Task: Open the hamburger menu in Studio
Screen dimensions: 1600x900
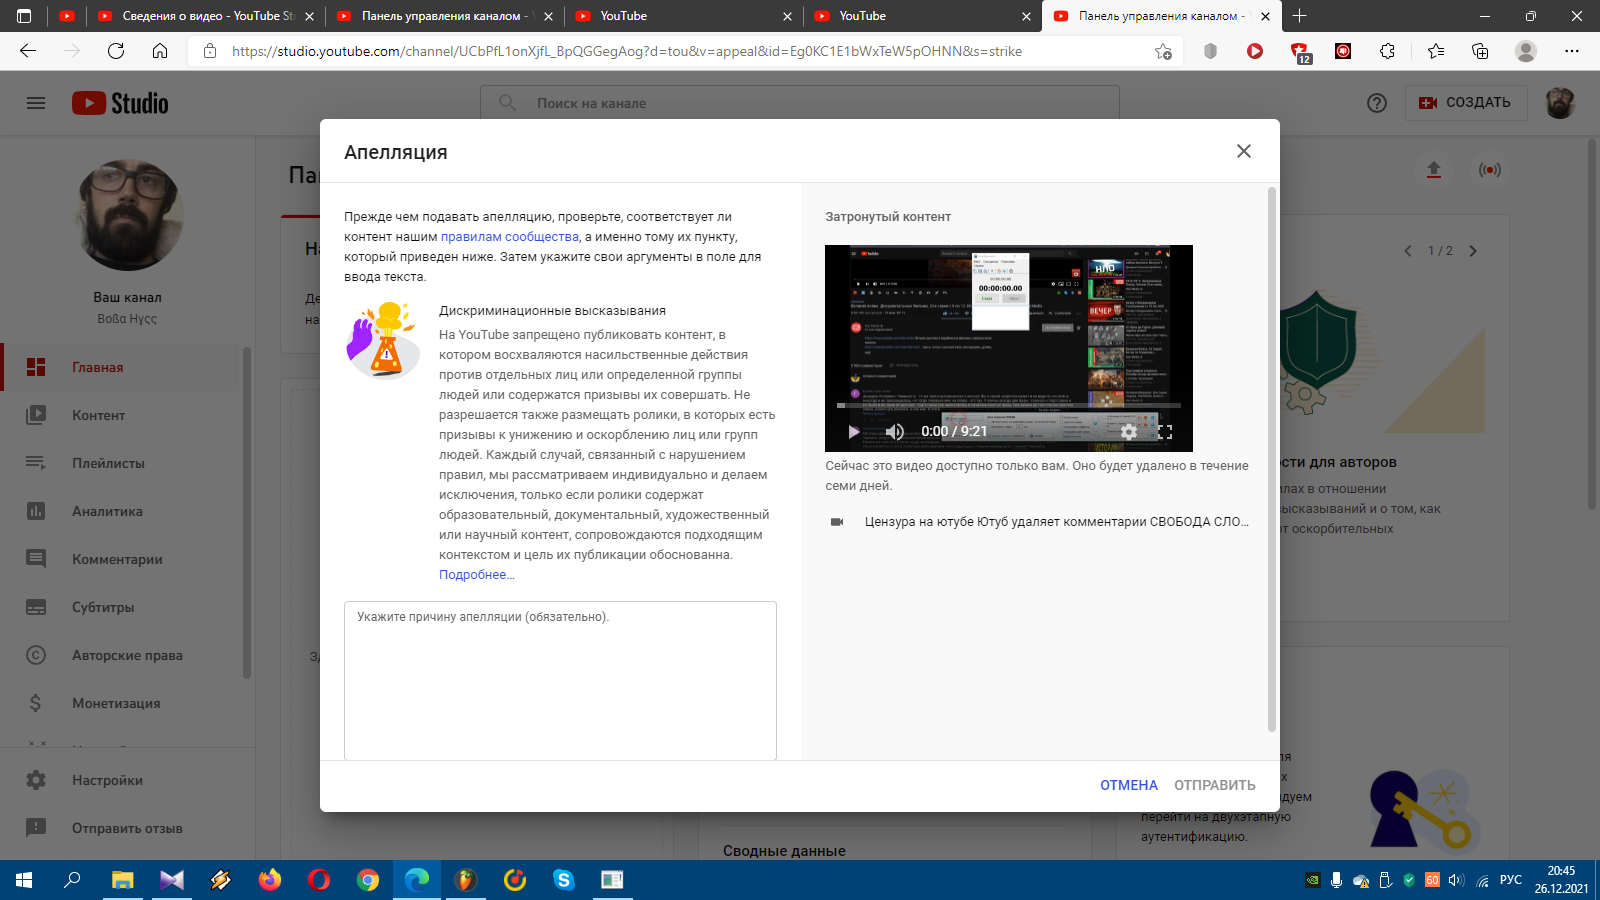Action: coord(36,103)
